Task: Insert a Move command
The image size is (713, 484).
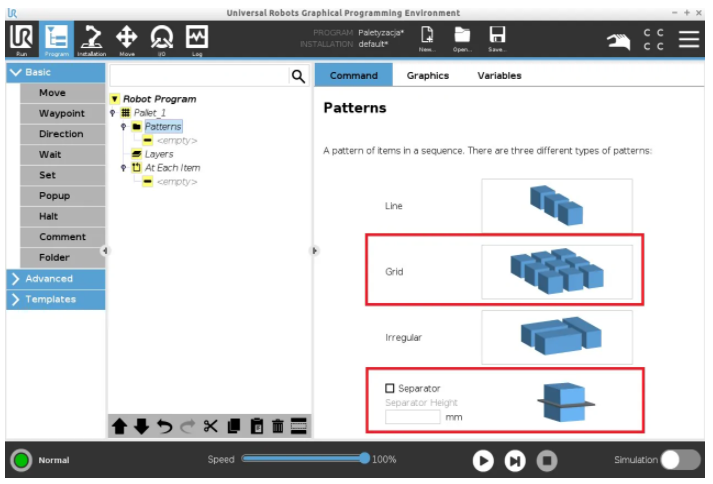Action: coord(63,93)
